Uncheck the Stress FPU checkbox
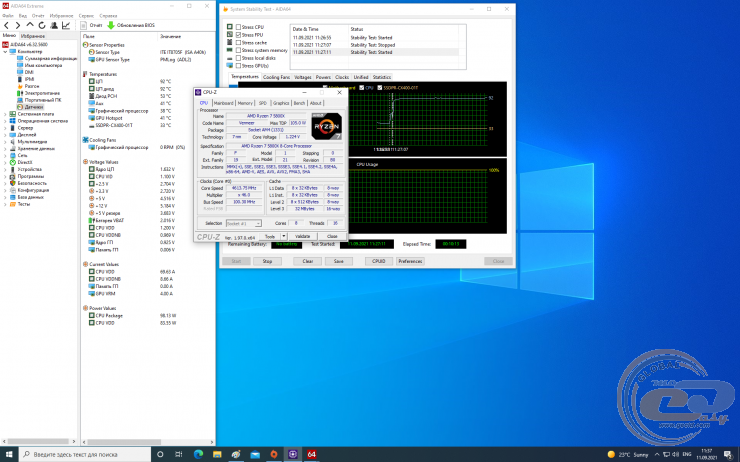Screen dimensions: 740x462 238,35
